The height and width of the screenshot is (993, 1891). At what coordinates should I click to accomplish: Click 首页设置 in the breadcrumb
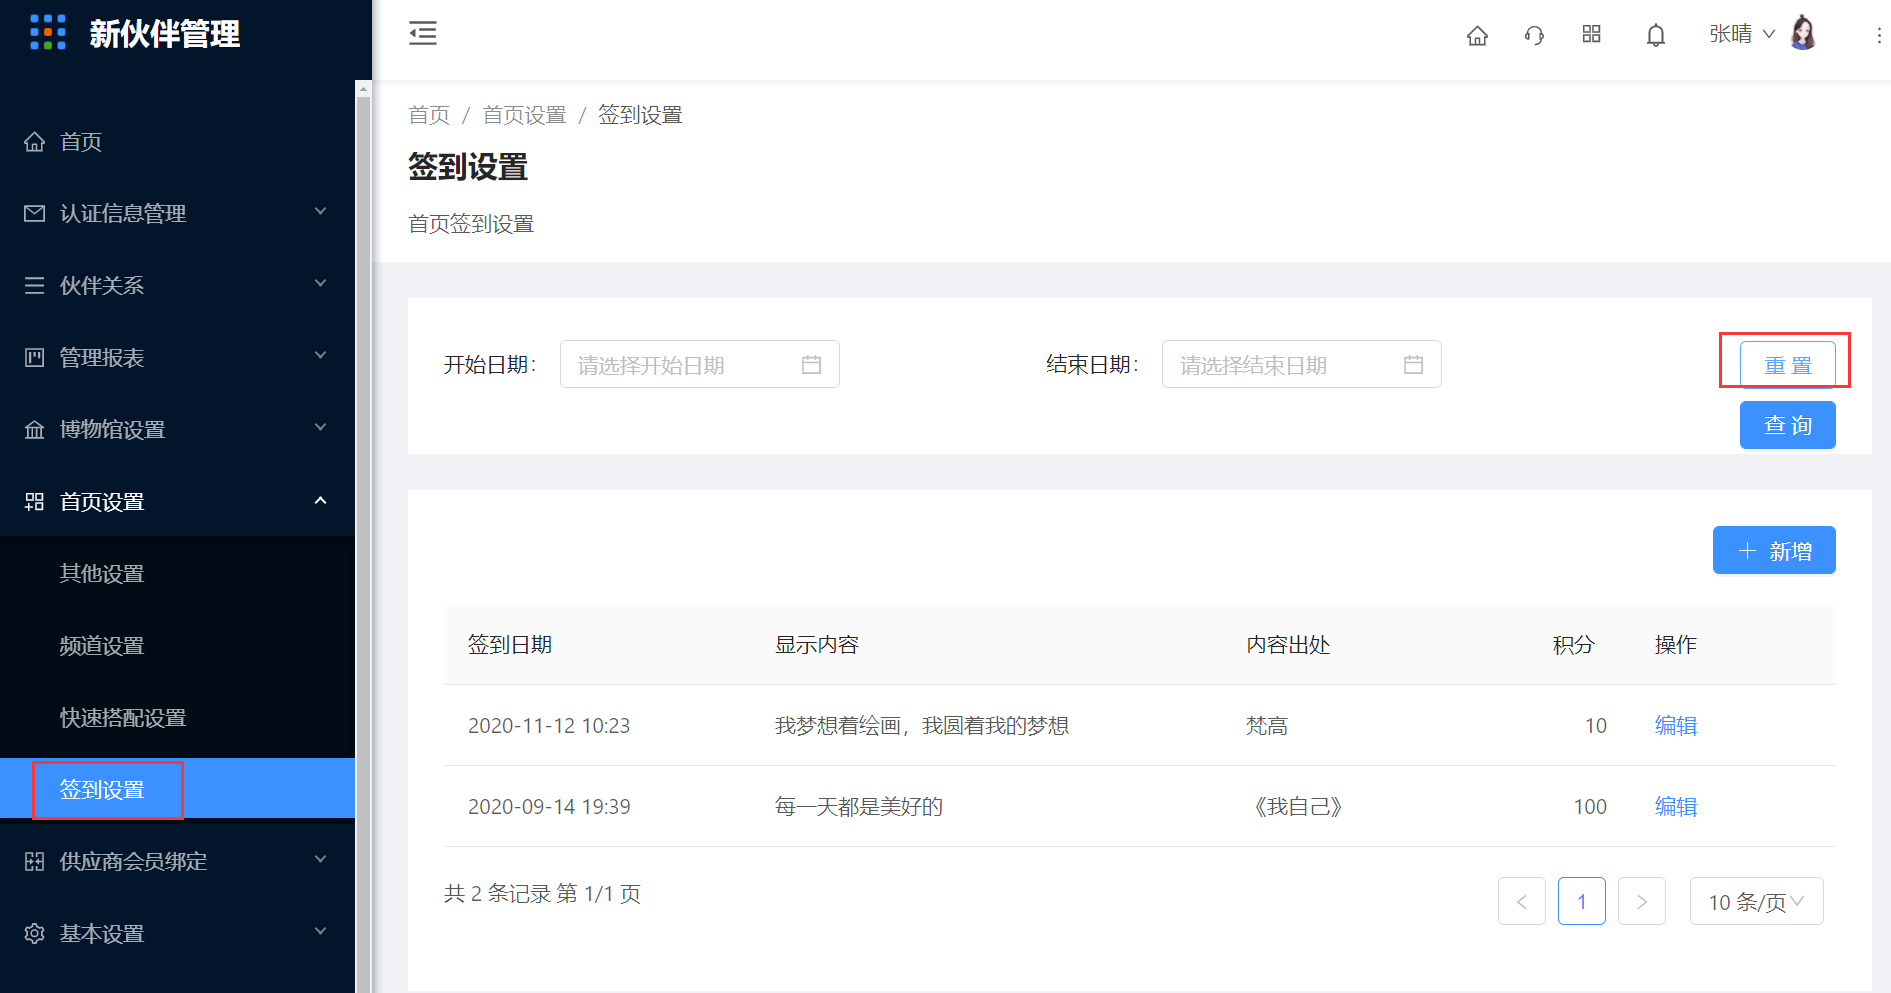click(x=524, y=115)
